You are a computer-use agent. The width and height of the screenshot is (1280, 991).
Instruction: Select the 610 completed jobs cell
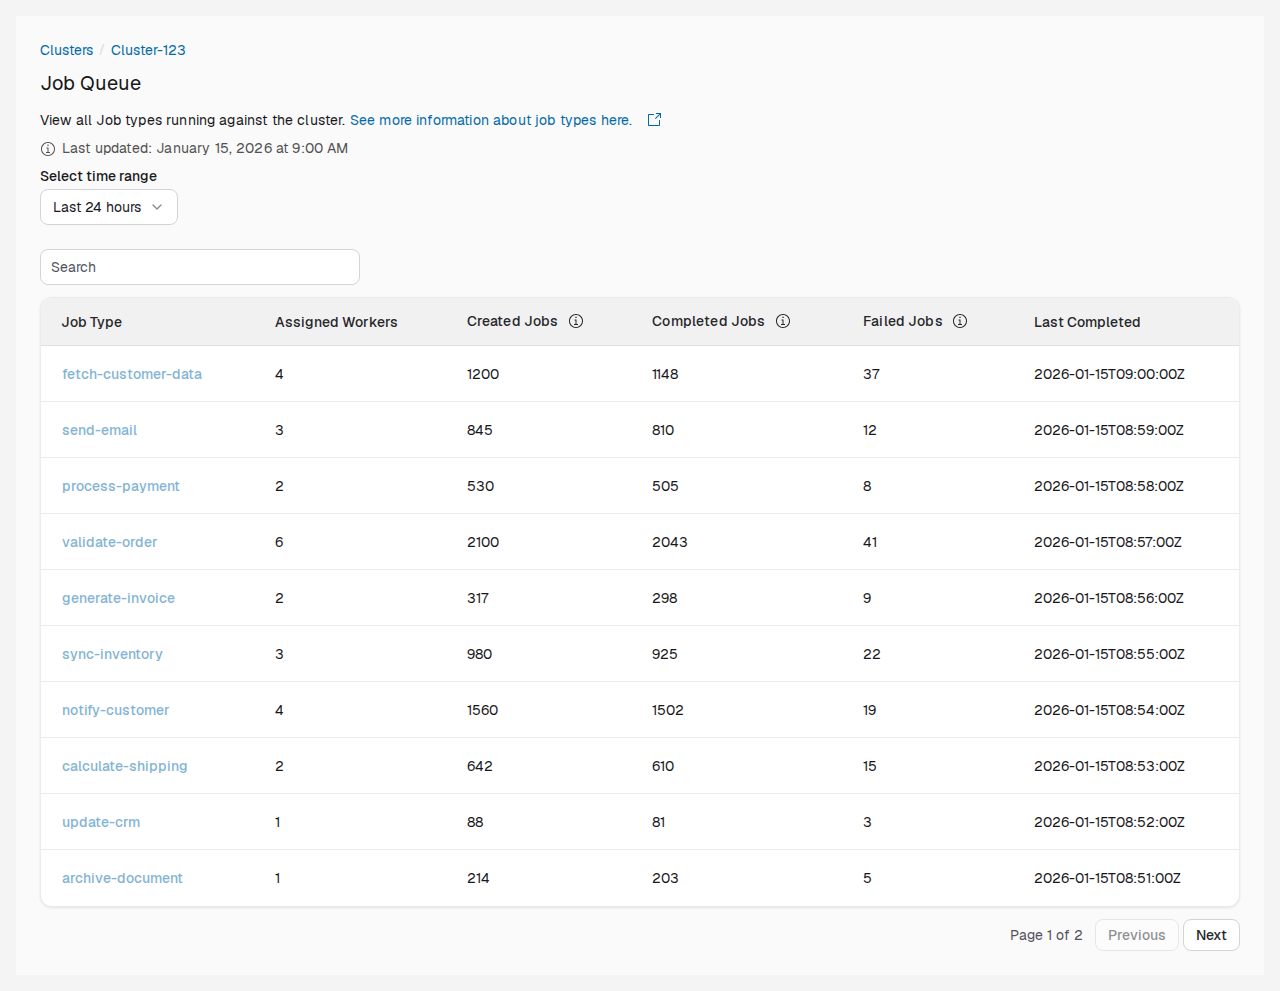[663, 766]
